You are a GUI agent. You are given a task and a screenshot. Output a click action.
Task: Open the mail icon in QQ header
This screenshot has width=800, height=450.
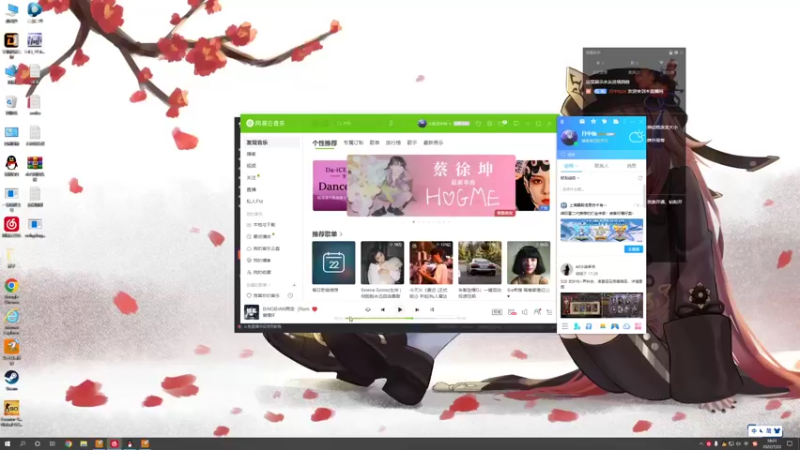tap(582, 121)
